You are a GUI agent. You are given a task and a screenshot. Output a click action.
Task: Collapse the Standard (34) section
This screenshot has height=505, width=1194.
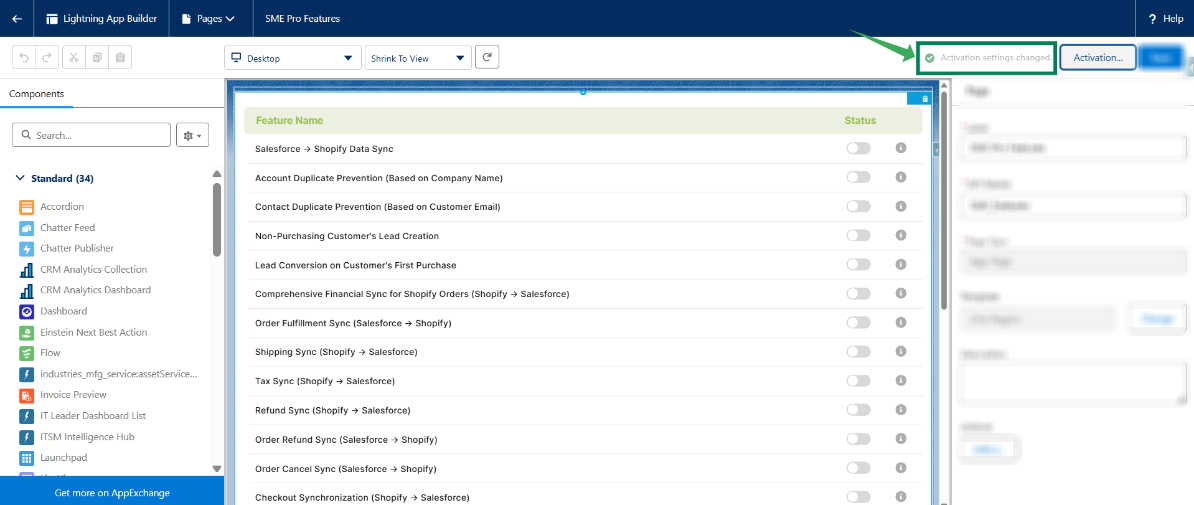pos(55,179)
